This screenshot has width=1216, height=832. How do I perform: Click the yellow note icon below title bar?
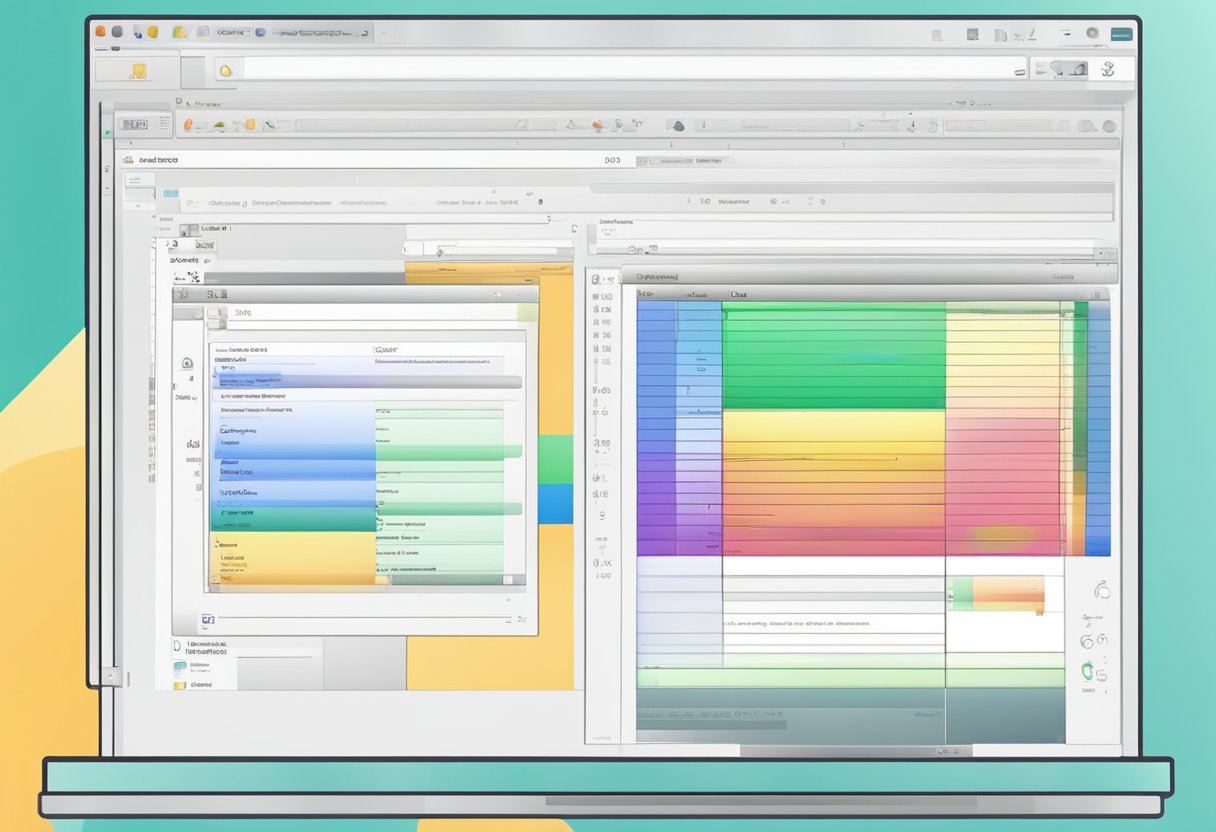tap(138, 71)
